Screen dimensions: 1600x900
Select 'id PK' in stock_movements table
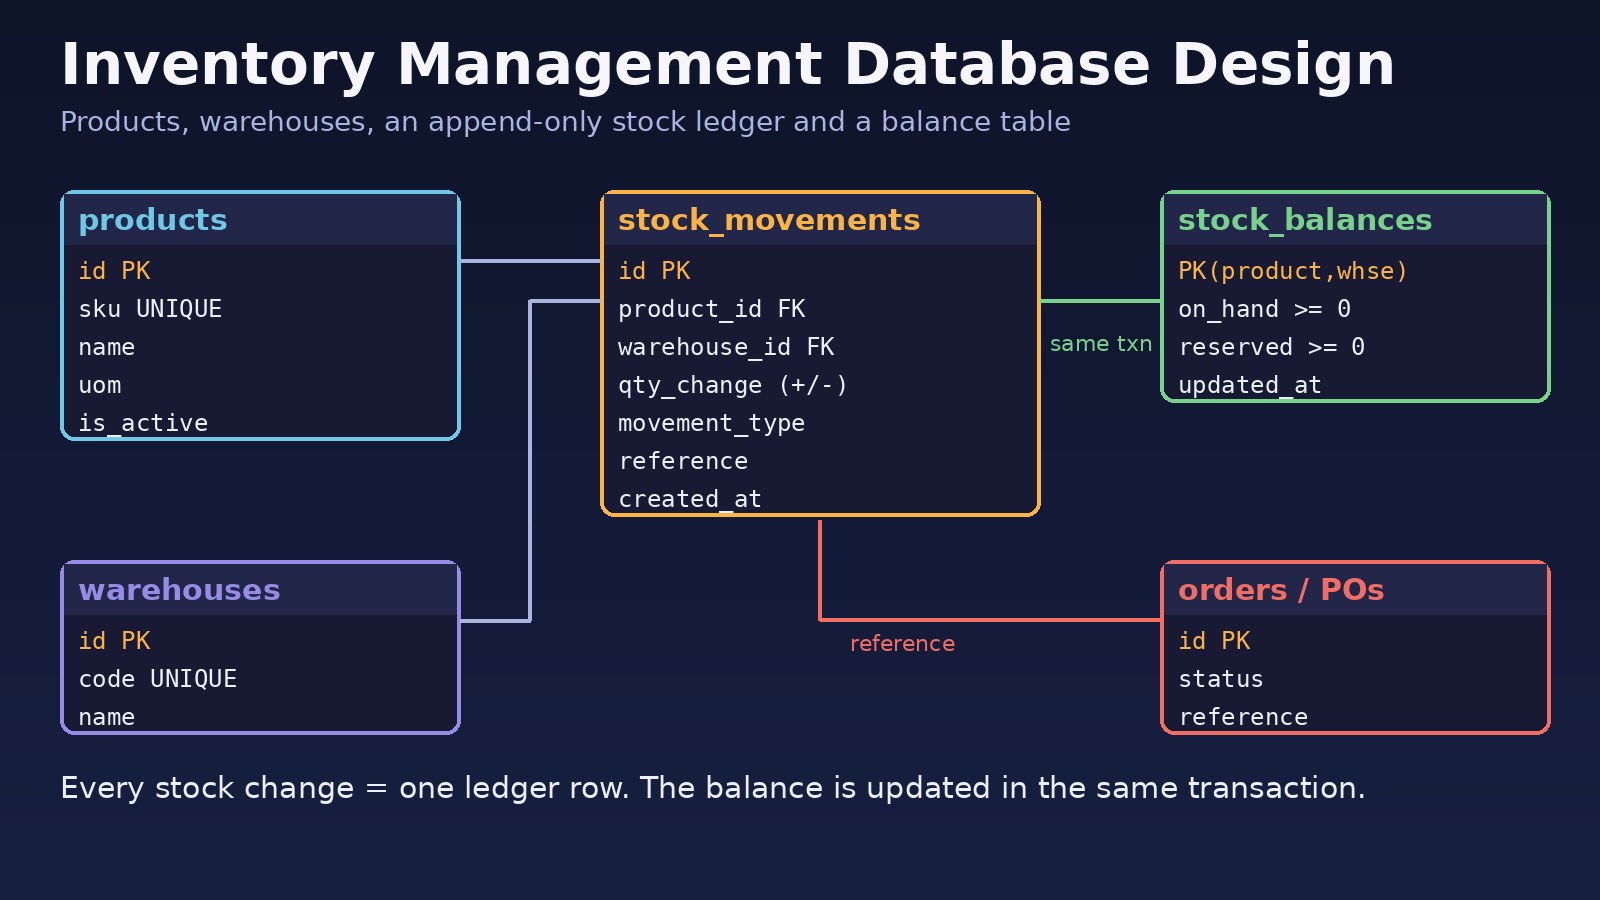(654, 271)
